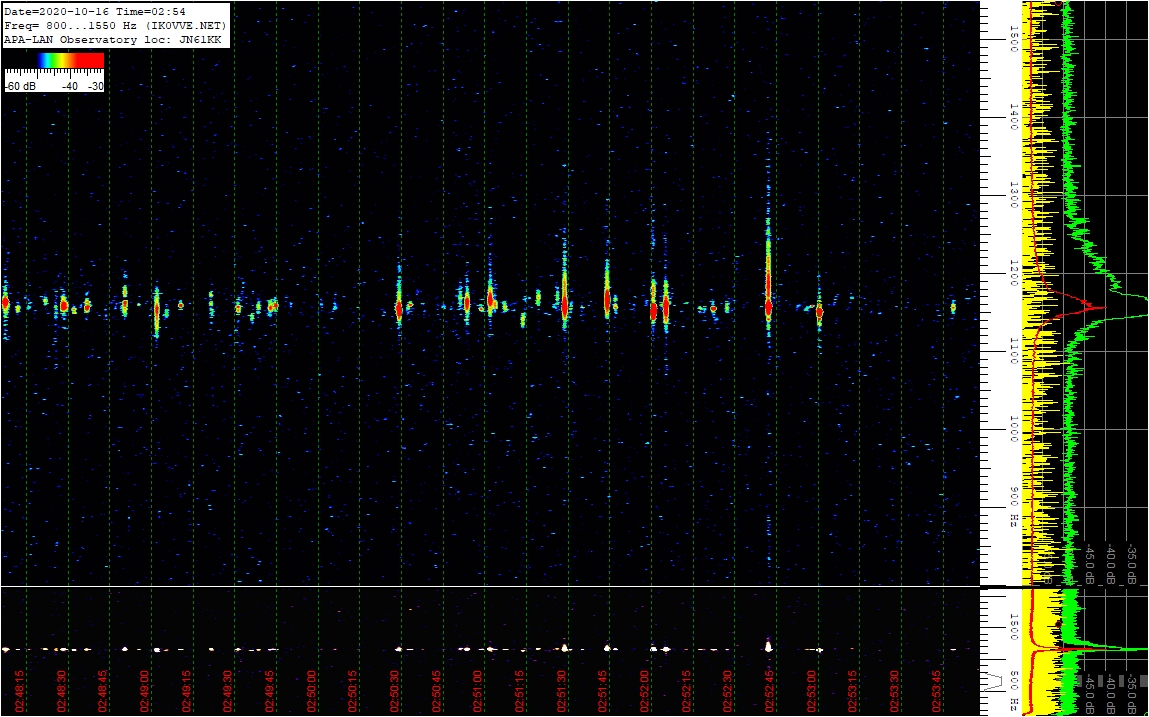The height and width of the screenshot is (717, 1149).
Task: Click the 1300 label on the frequency axis
Action: (1013, 196)
